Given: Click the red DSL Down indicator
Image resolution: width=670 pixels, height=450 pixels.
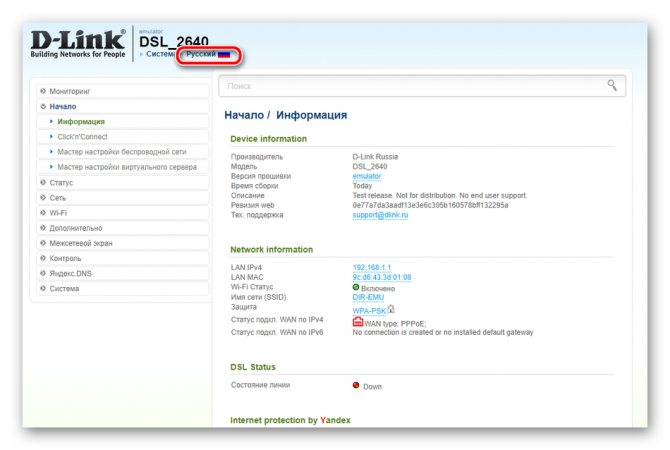Looking at the screenshot, I should [x=356, y=385].
